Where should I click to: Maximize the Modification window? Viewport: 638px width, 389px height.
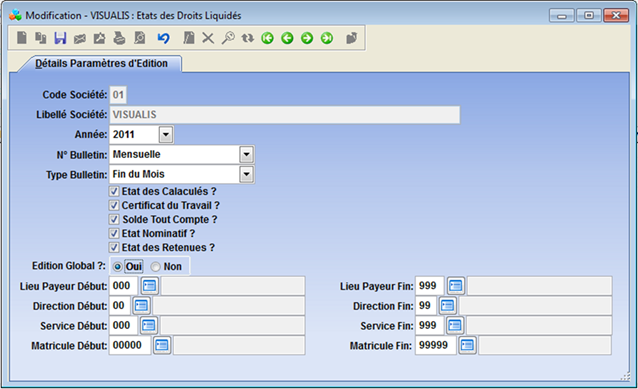(x=589, y=15)
